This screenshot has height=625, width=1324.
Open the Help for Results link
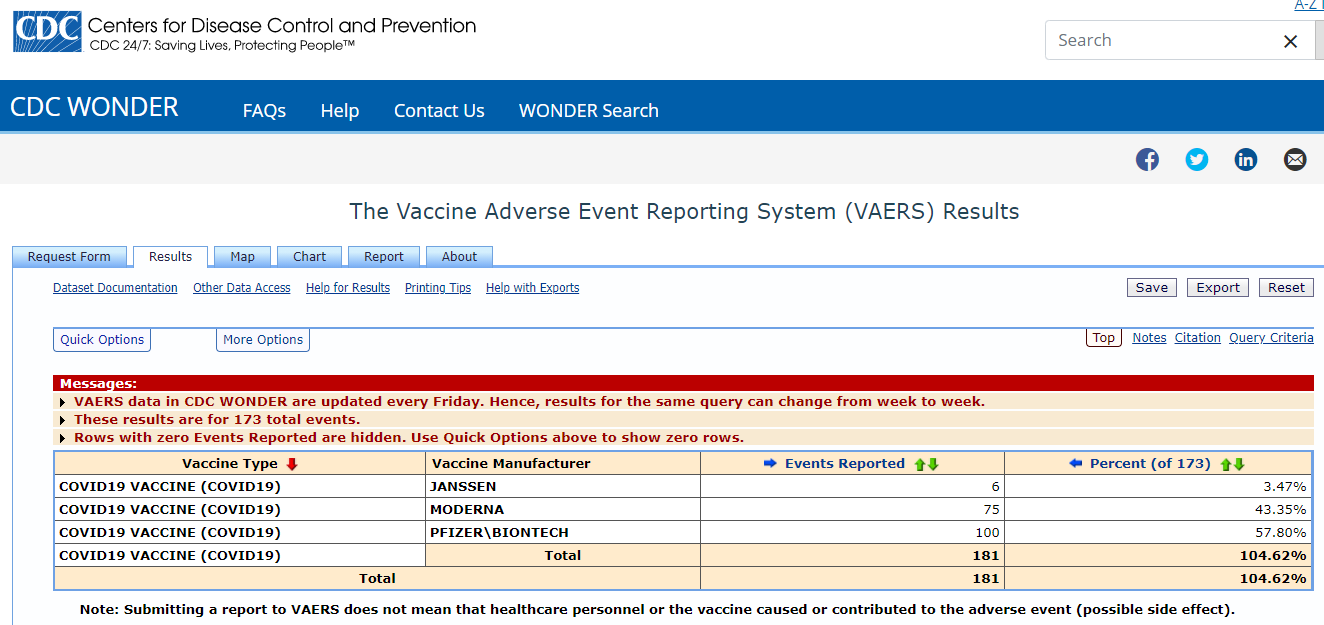[x=348, y=288]
